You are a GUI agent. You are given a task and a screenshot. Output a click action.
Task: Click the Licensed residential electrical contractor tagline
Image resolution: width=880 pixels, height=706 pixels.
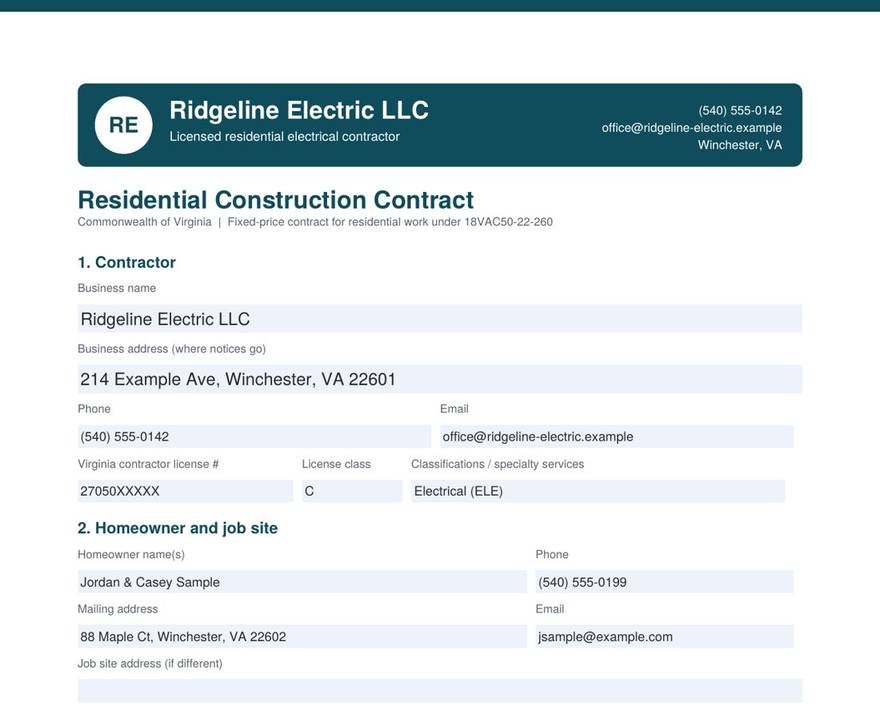tap(285, 136)
